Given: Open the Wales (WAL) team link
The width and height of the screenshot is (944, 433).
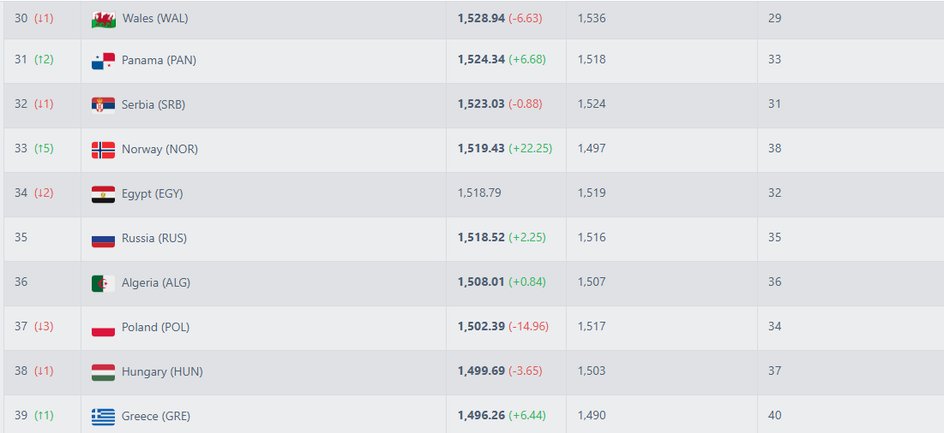Looking at the screenshot, I should coord(155,19).
